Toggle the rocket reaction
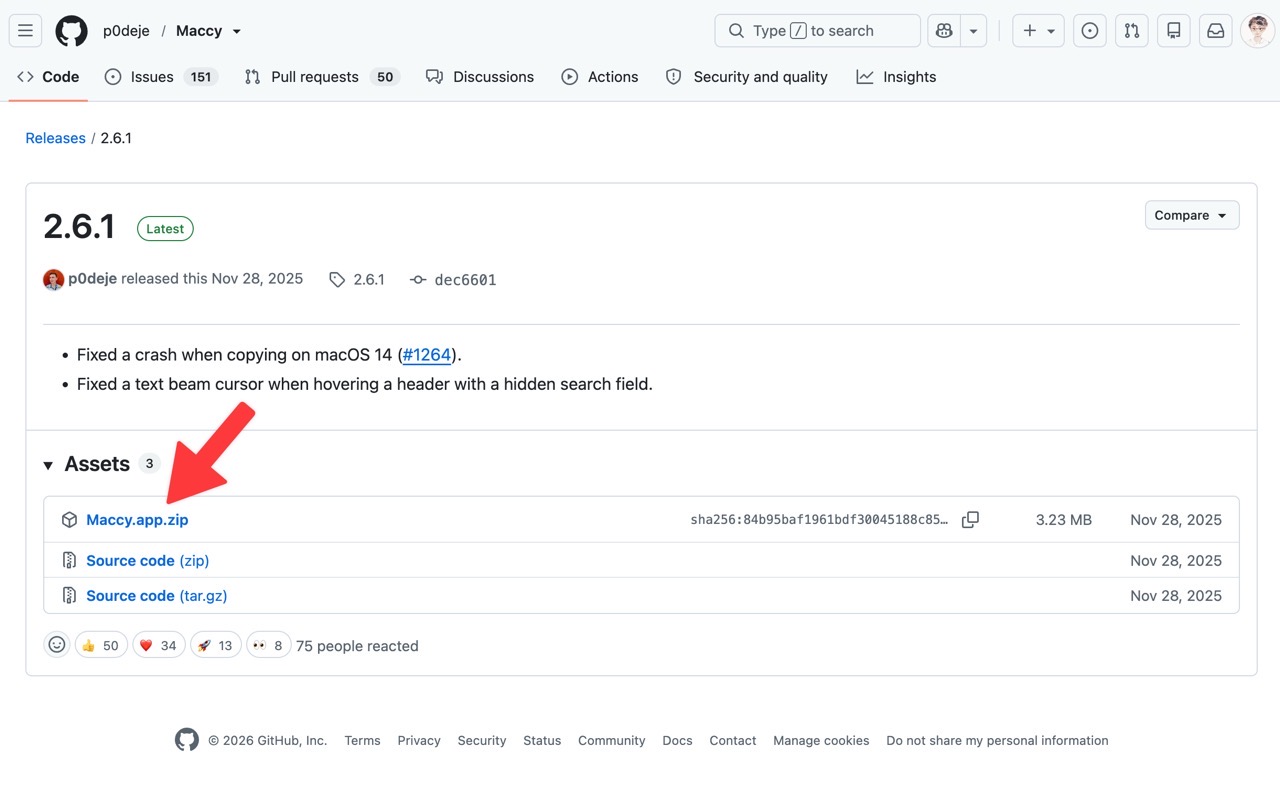The width and height of the screenshot is (1280, 786). click(x=215, y=645)
